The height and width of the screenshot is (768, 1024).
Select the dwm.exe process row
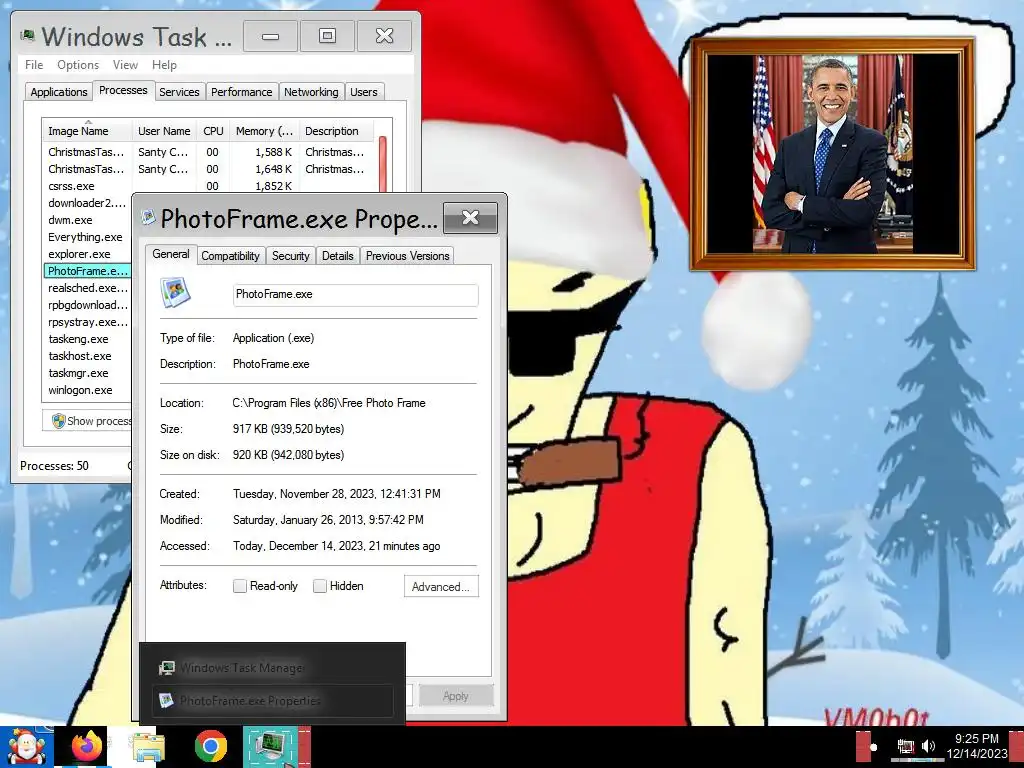coord(88,220)
